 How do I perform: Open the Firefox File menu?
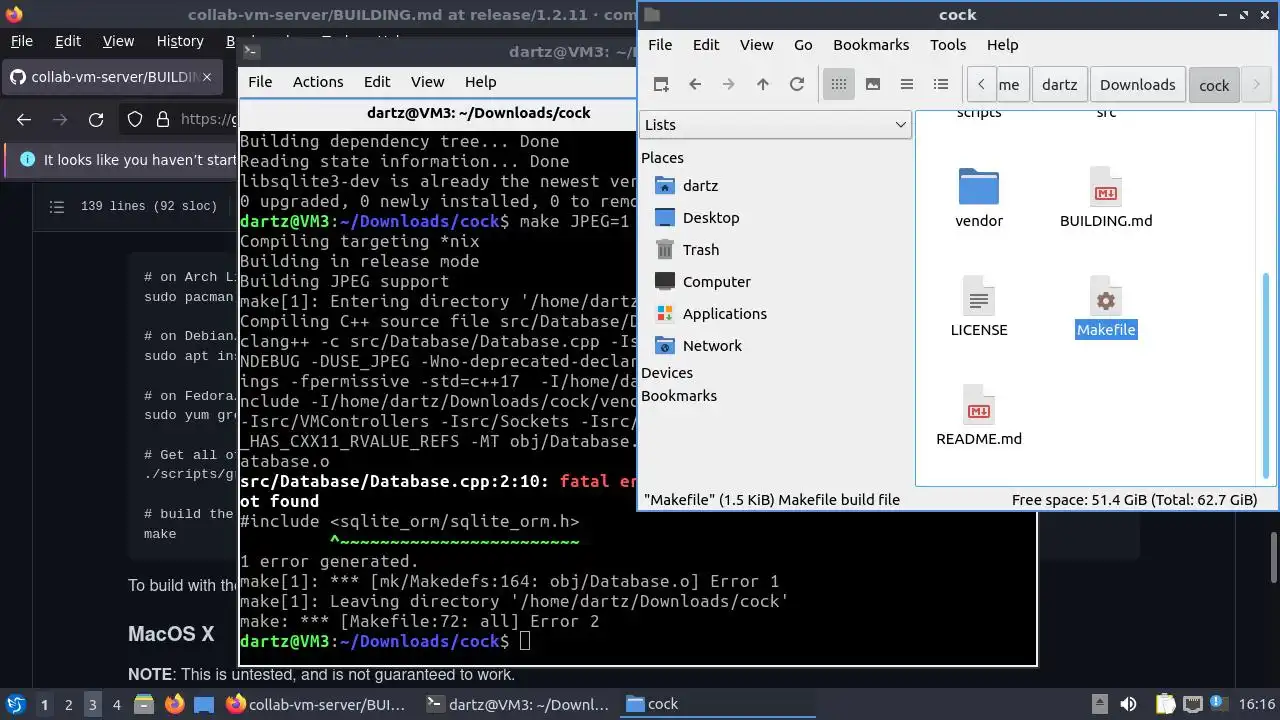[x=21, y=41]
